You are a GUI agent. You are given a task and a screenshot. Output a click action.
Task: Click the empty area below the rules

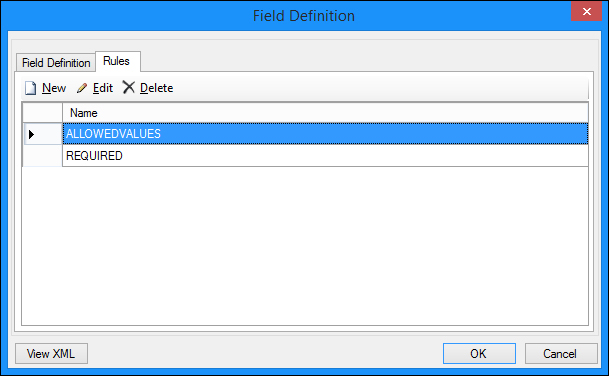pos(305,246)
